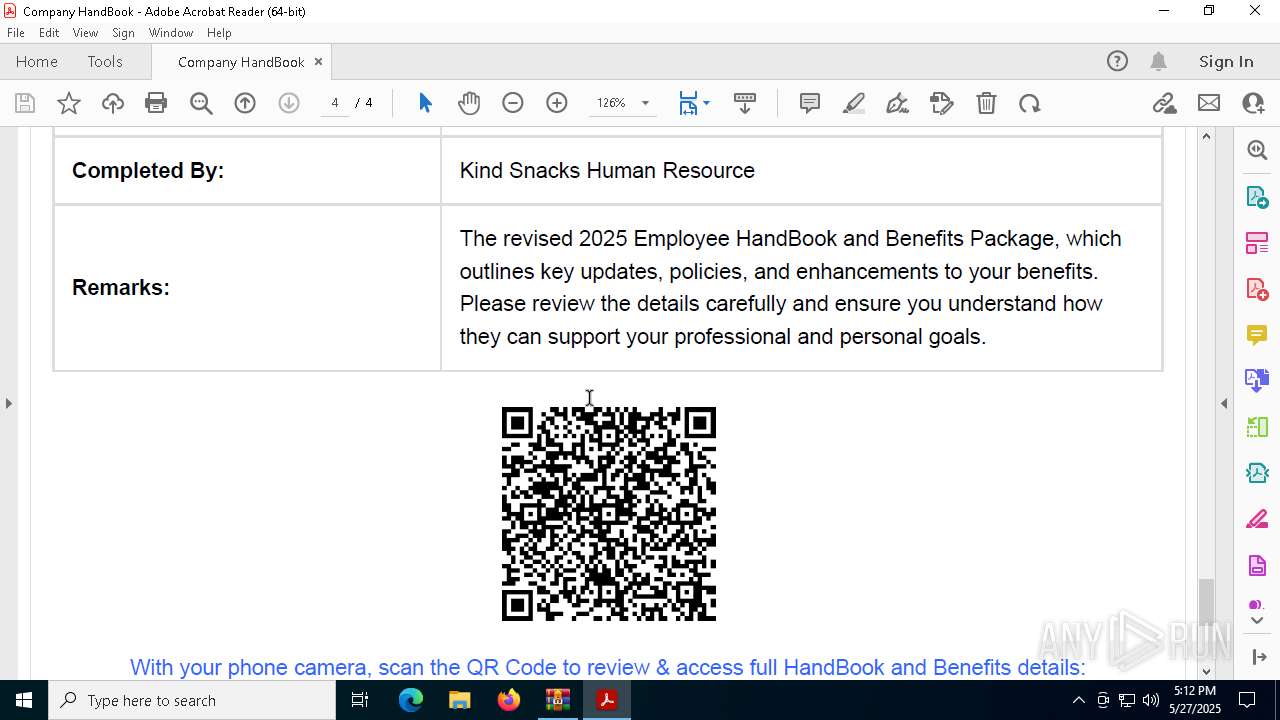
Task: Open the Sign menu
Action: (x=124, y=32)
